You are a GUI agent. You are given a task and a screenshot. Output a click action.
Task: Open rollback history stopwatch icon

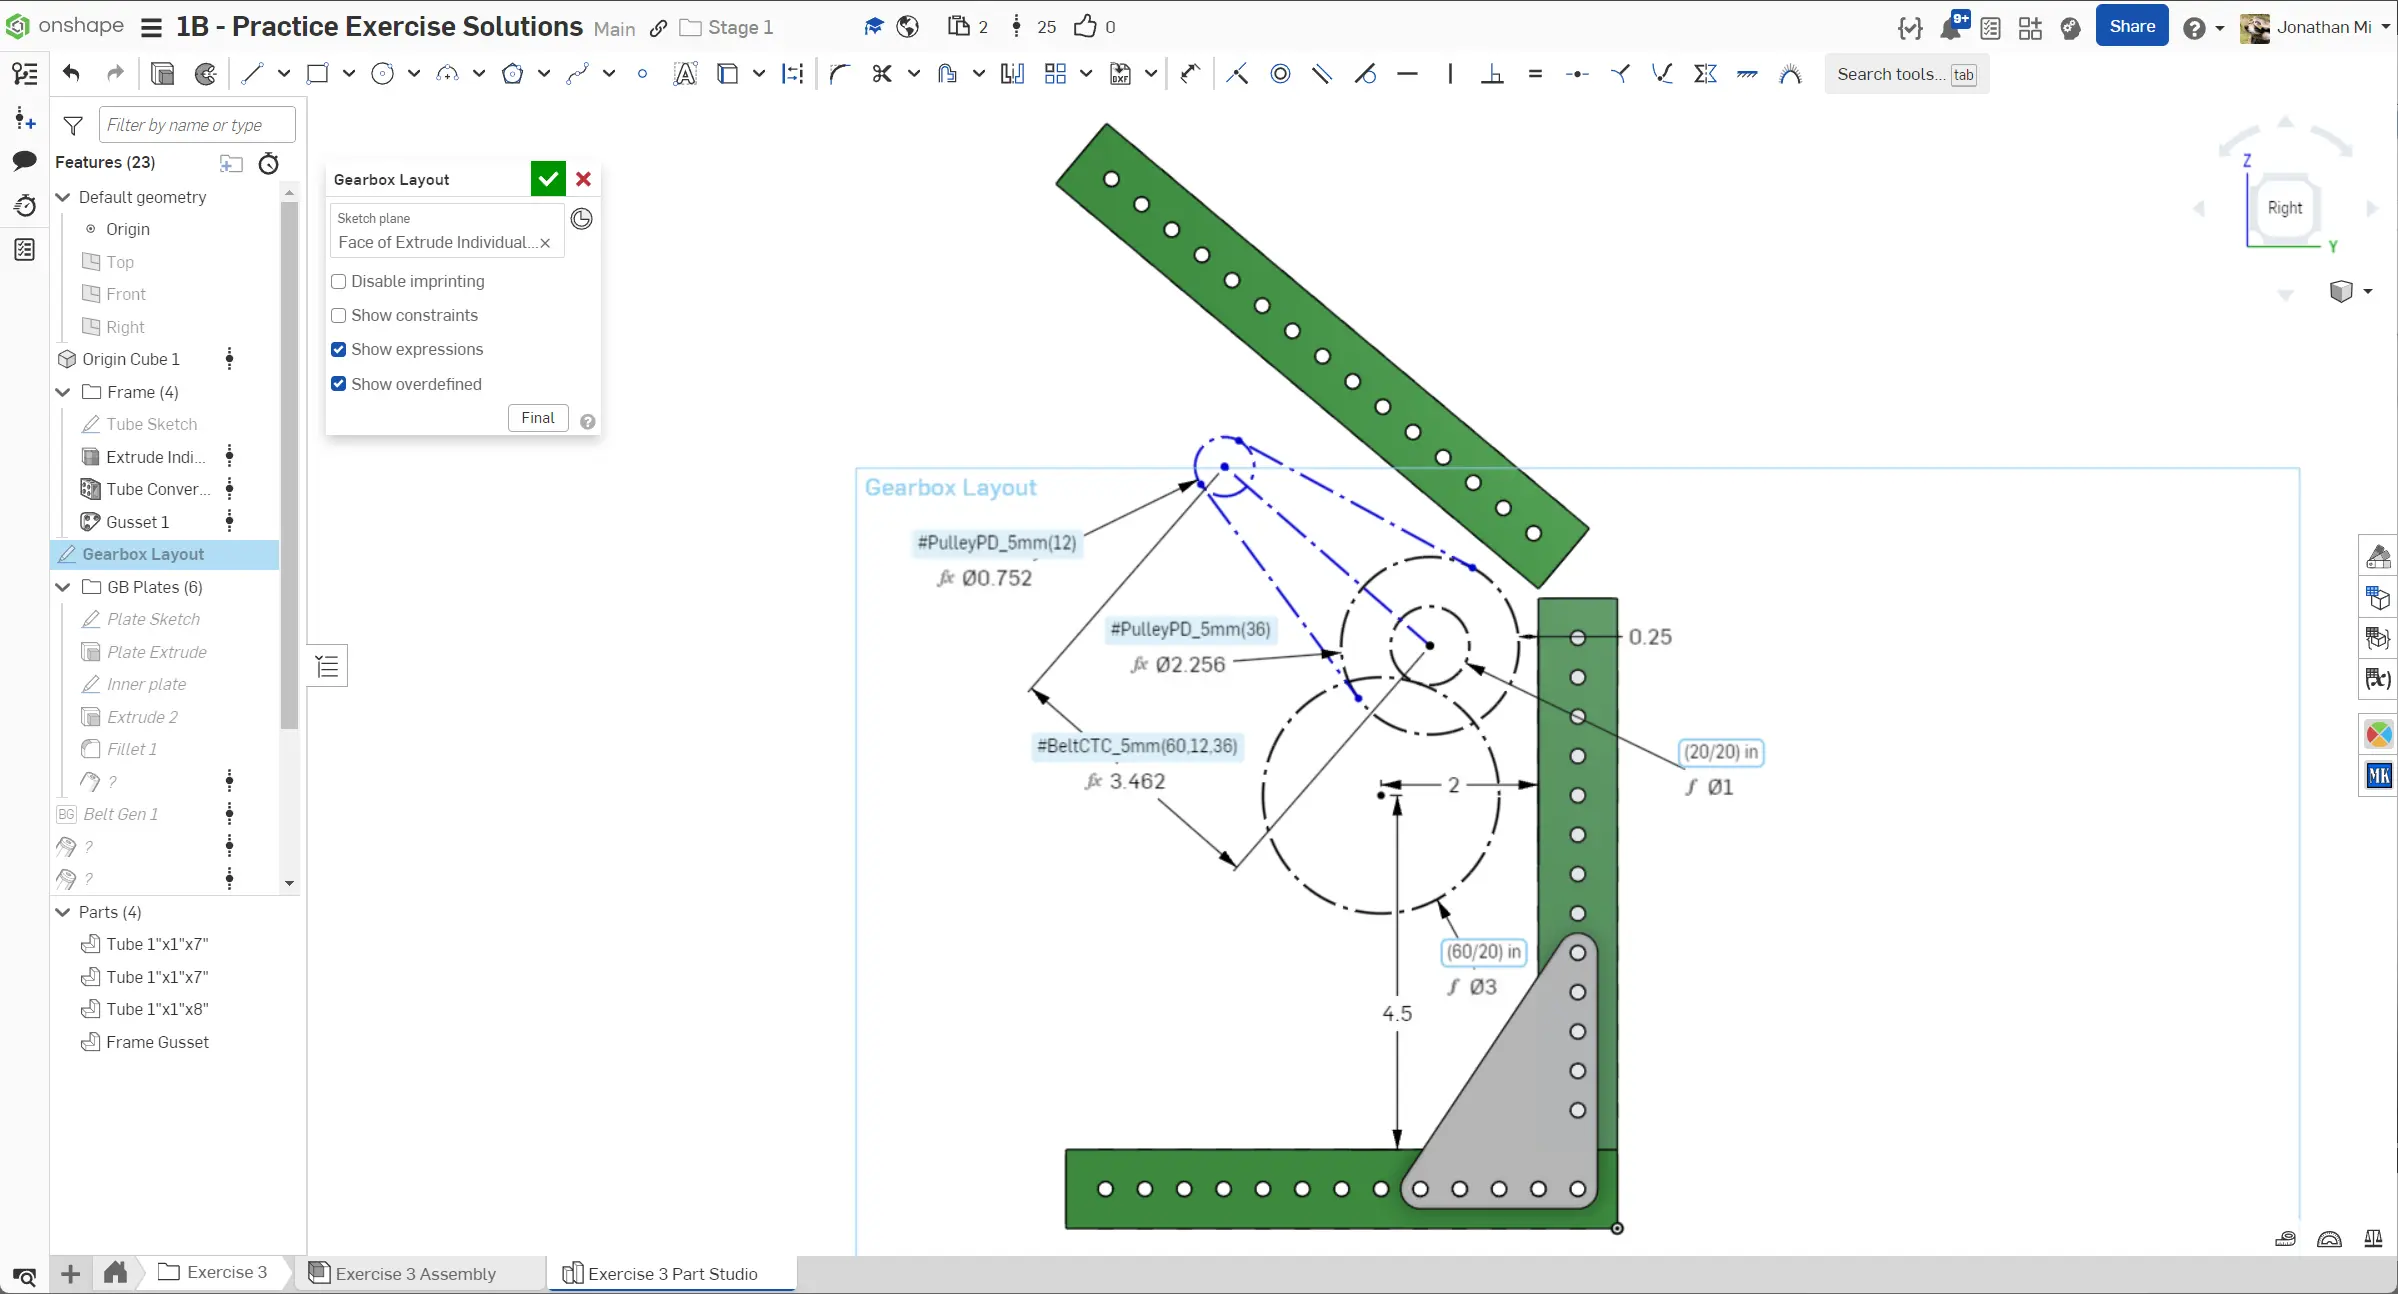pos(269,163)
